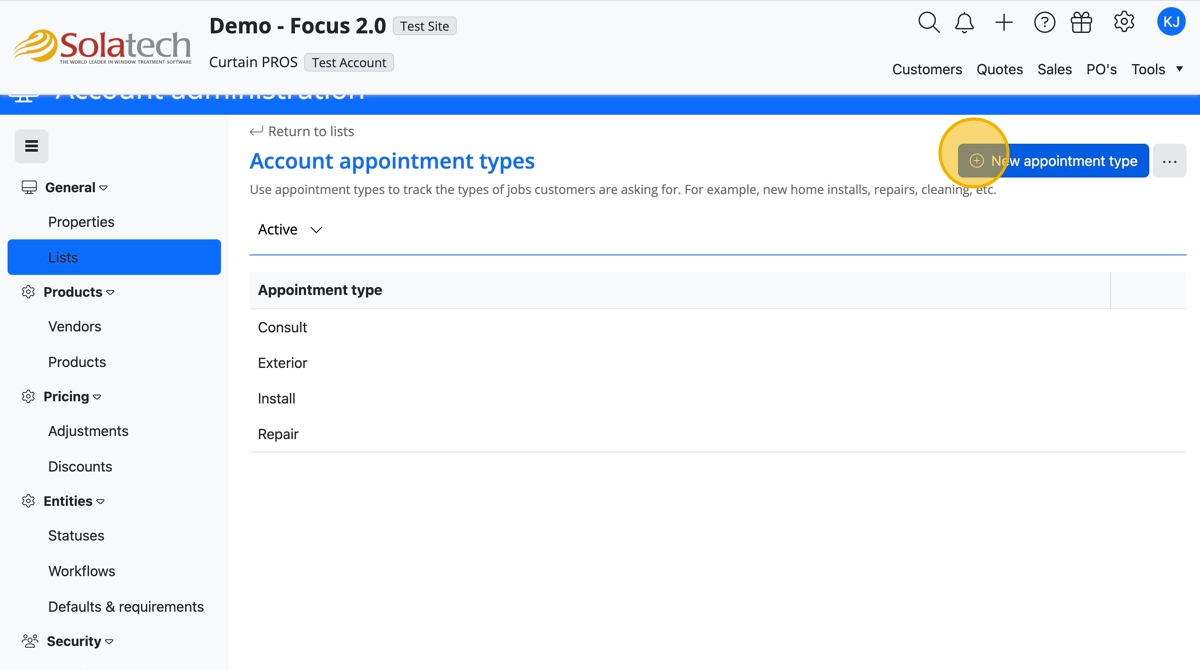Viewport: 1200px width, 670px height.
Task: Click the plus icon in header
Action: [x=1004, y=23]
